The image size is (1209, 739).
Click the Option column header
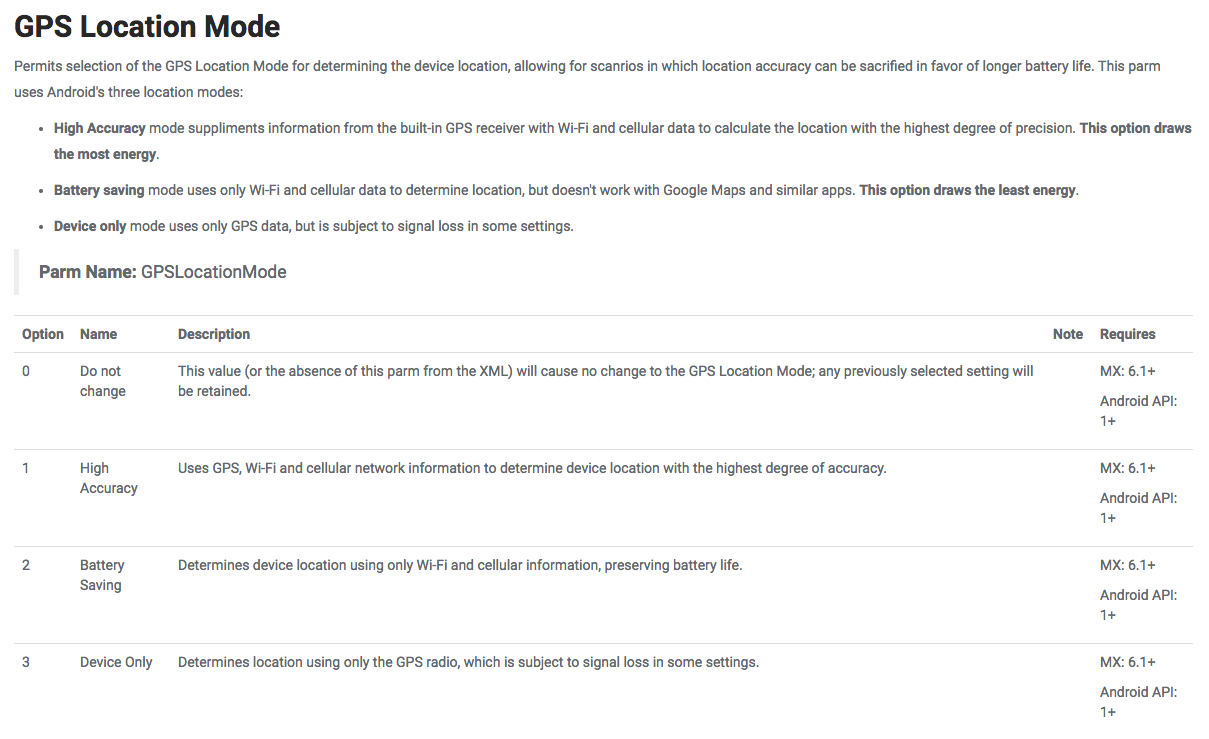pos(43,334)
